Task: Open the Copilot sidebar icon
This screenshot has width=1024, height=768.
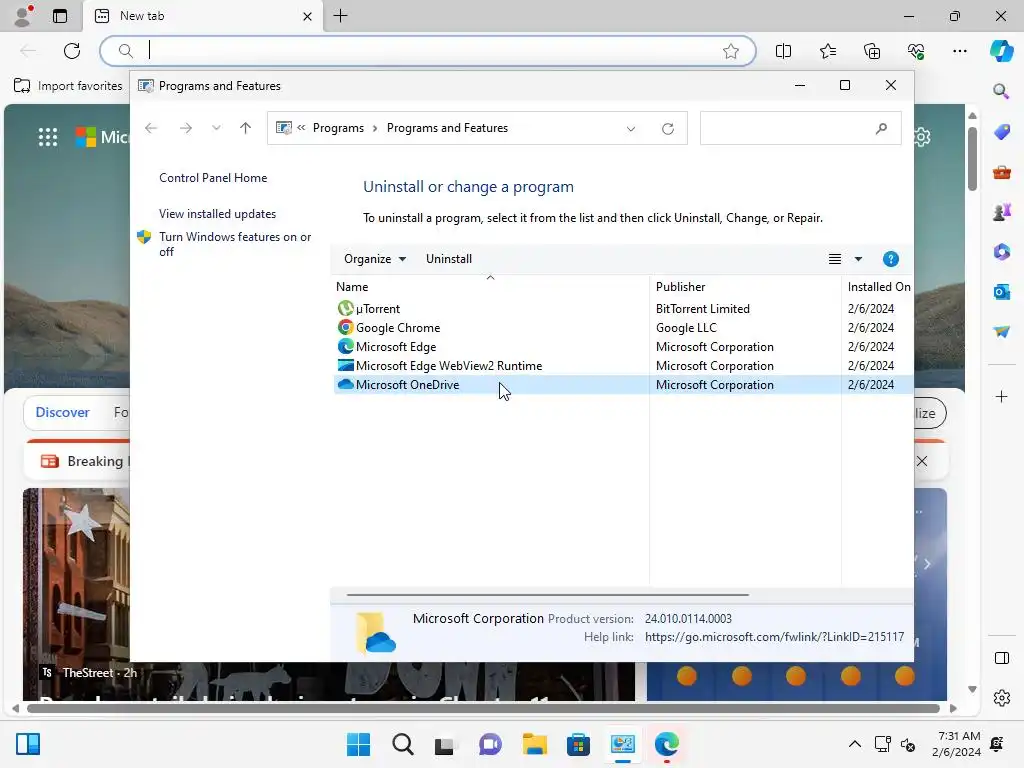Action: click(x=1001, y=50)
